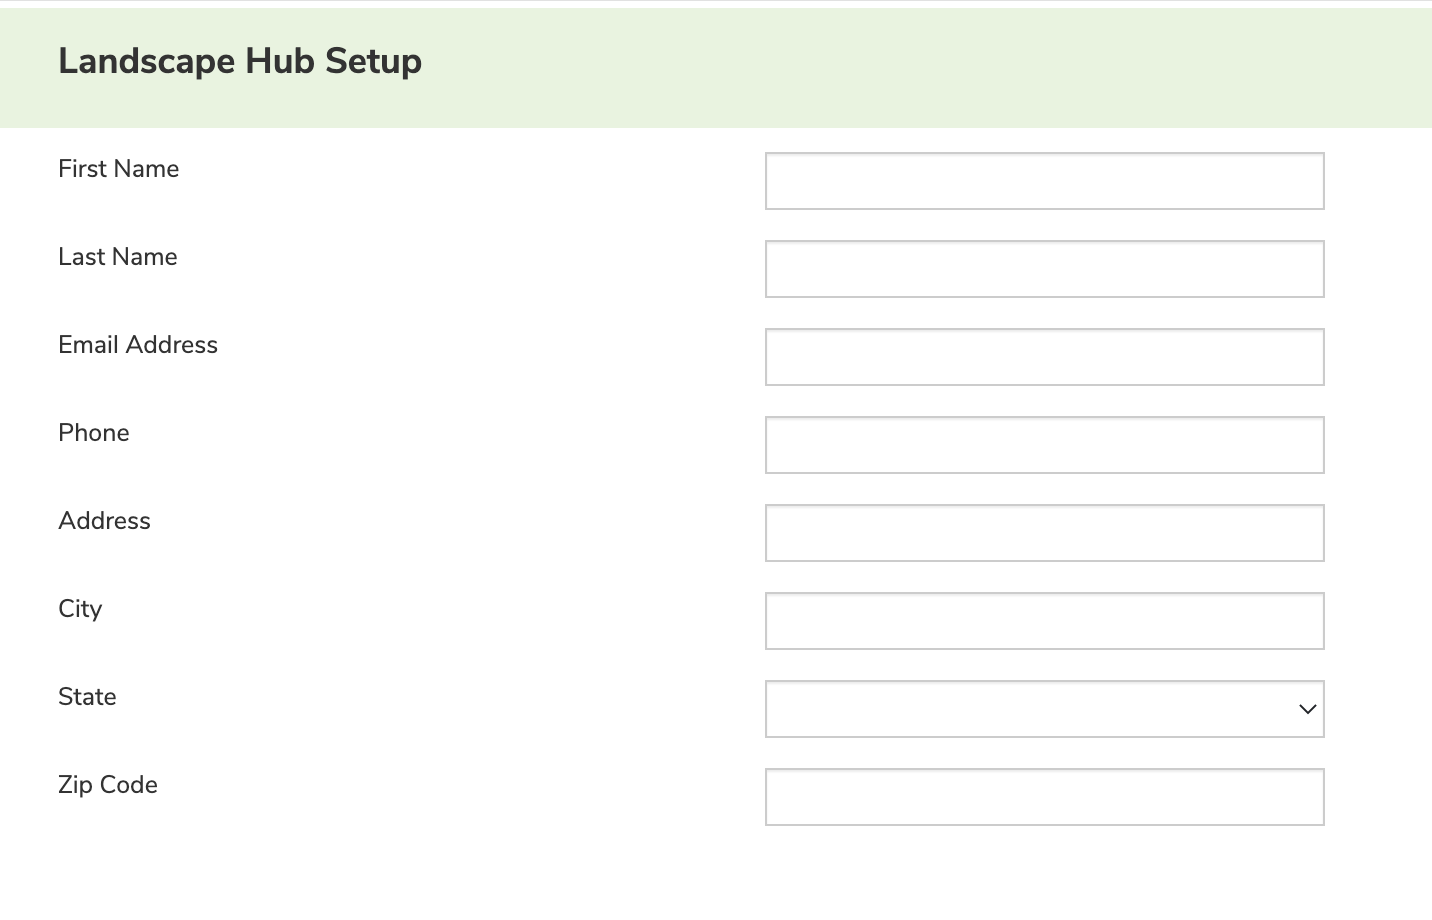Click the Zip Code input field
The image size is (1432, 920).
[1044, 796]
